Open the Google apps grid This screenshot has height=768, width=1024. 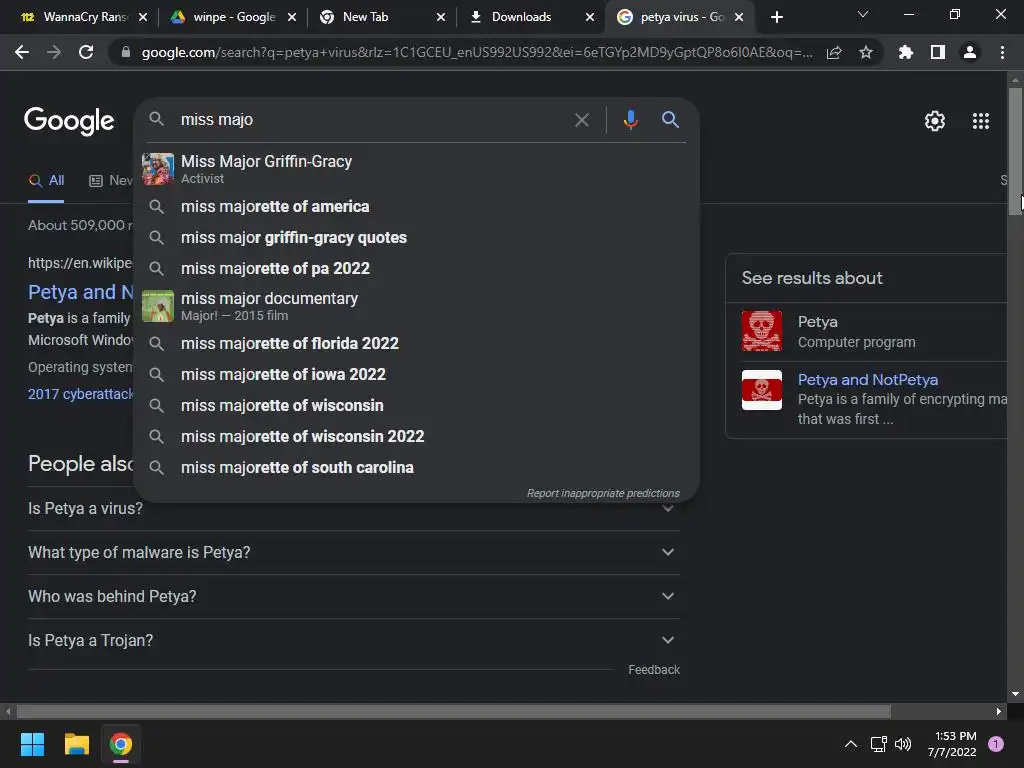980,121
